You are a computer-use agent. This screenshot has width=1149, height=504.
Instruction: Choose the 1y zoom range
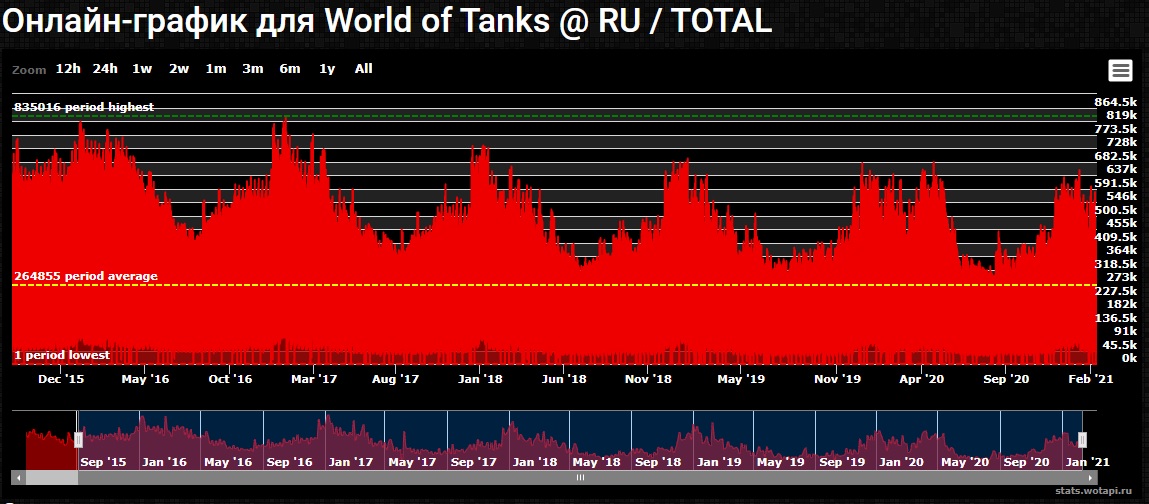coord(327,69)
